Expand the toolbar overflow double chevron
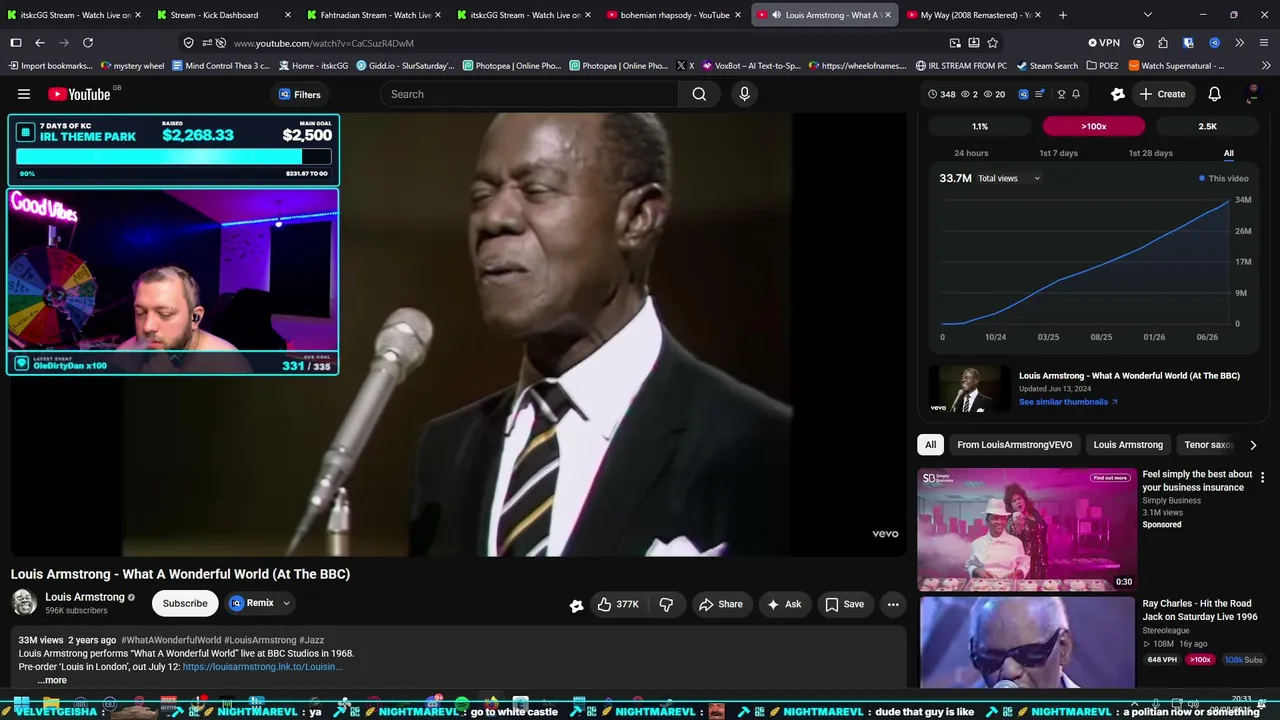 tap(1239, 43)
